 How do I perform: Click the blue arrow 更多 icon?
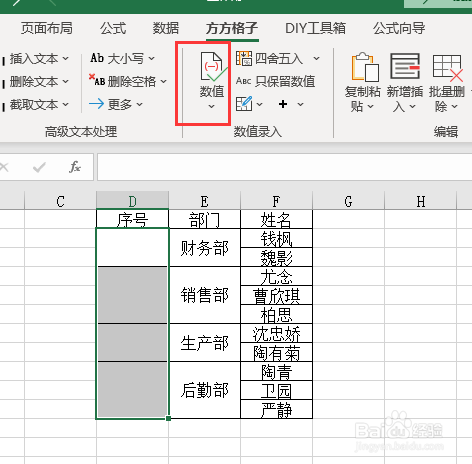coord(96,104)
